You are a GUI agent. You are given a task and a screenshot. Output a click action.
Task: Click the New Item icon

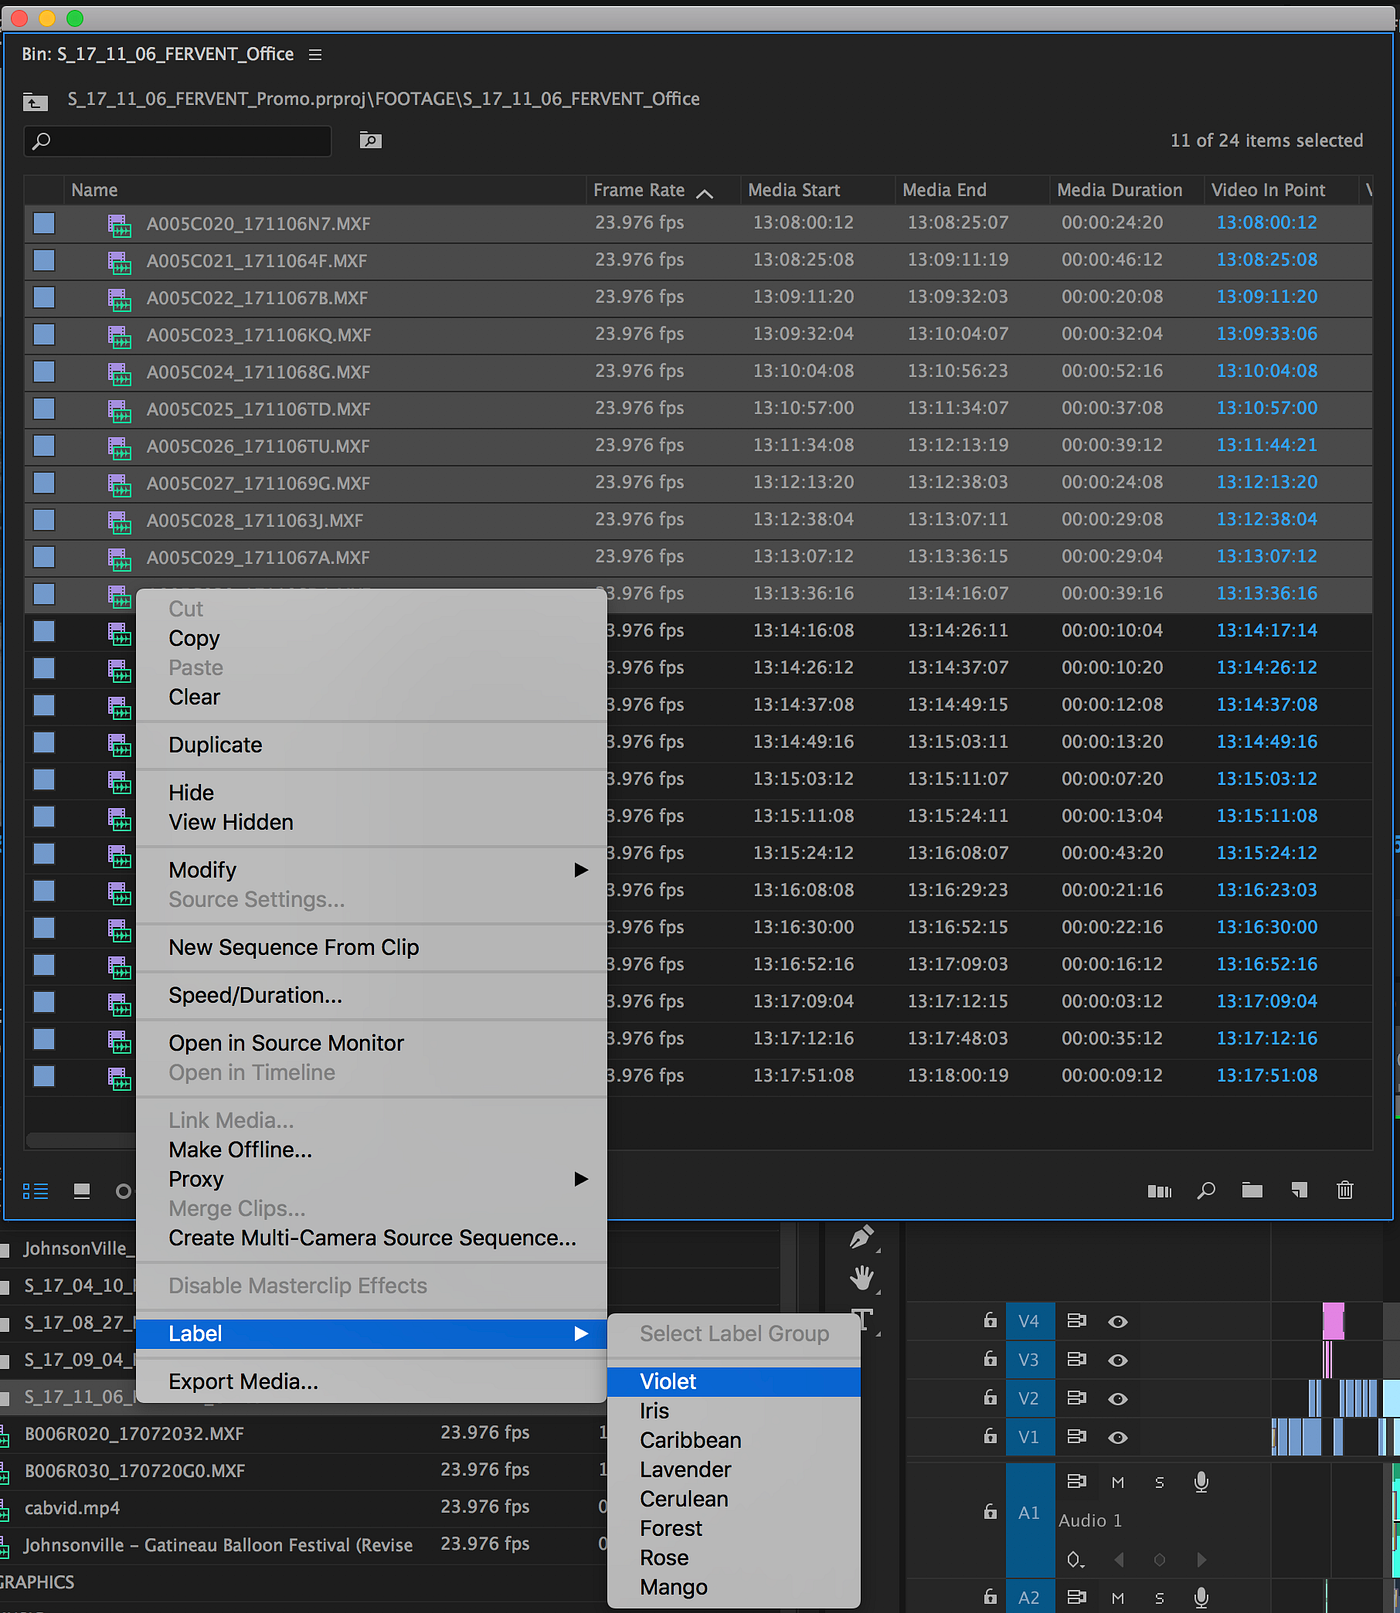click(1299, 1190)
